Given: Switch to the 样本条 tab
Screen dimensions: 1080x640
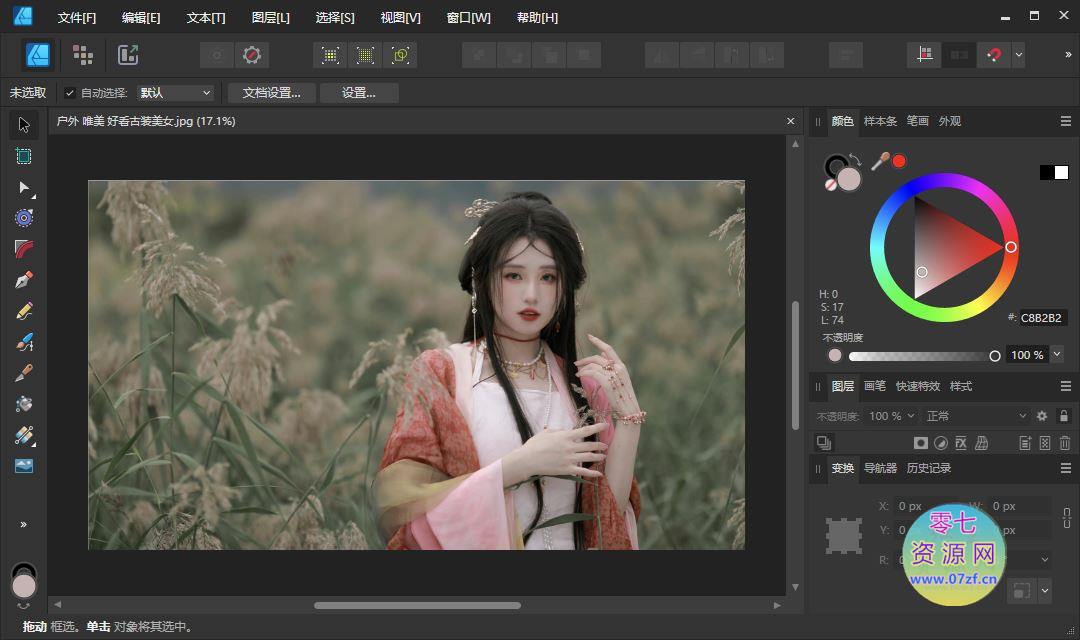Looking at the screenshot, I should coord(880,121).
